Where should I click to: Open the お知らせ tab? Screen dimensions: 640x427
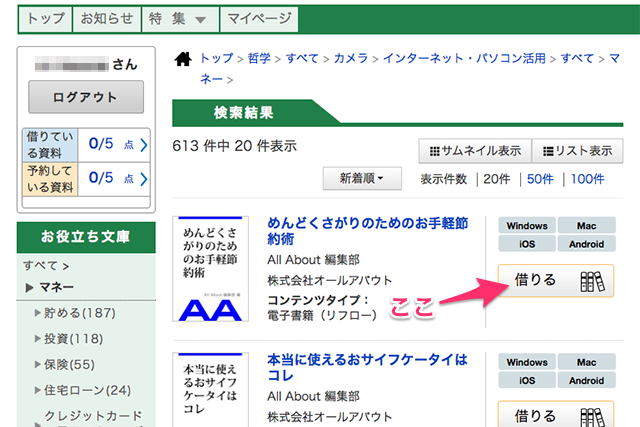click(105, 18)
